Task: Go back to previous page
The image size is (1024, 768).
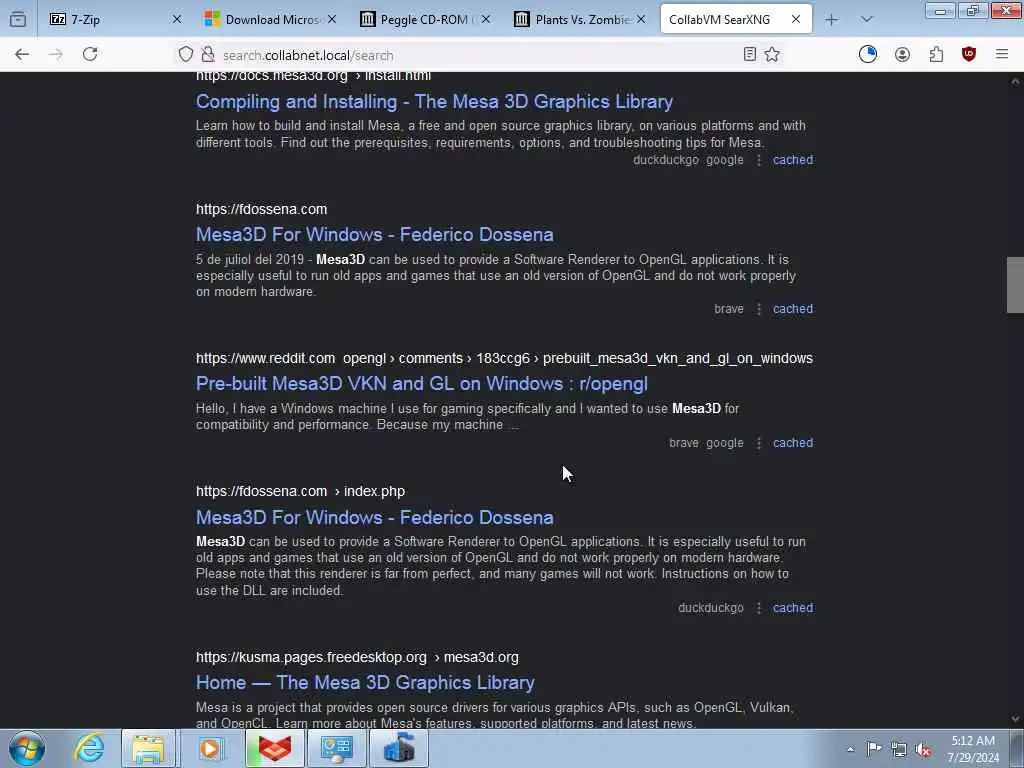Action: point(22,55)
